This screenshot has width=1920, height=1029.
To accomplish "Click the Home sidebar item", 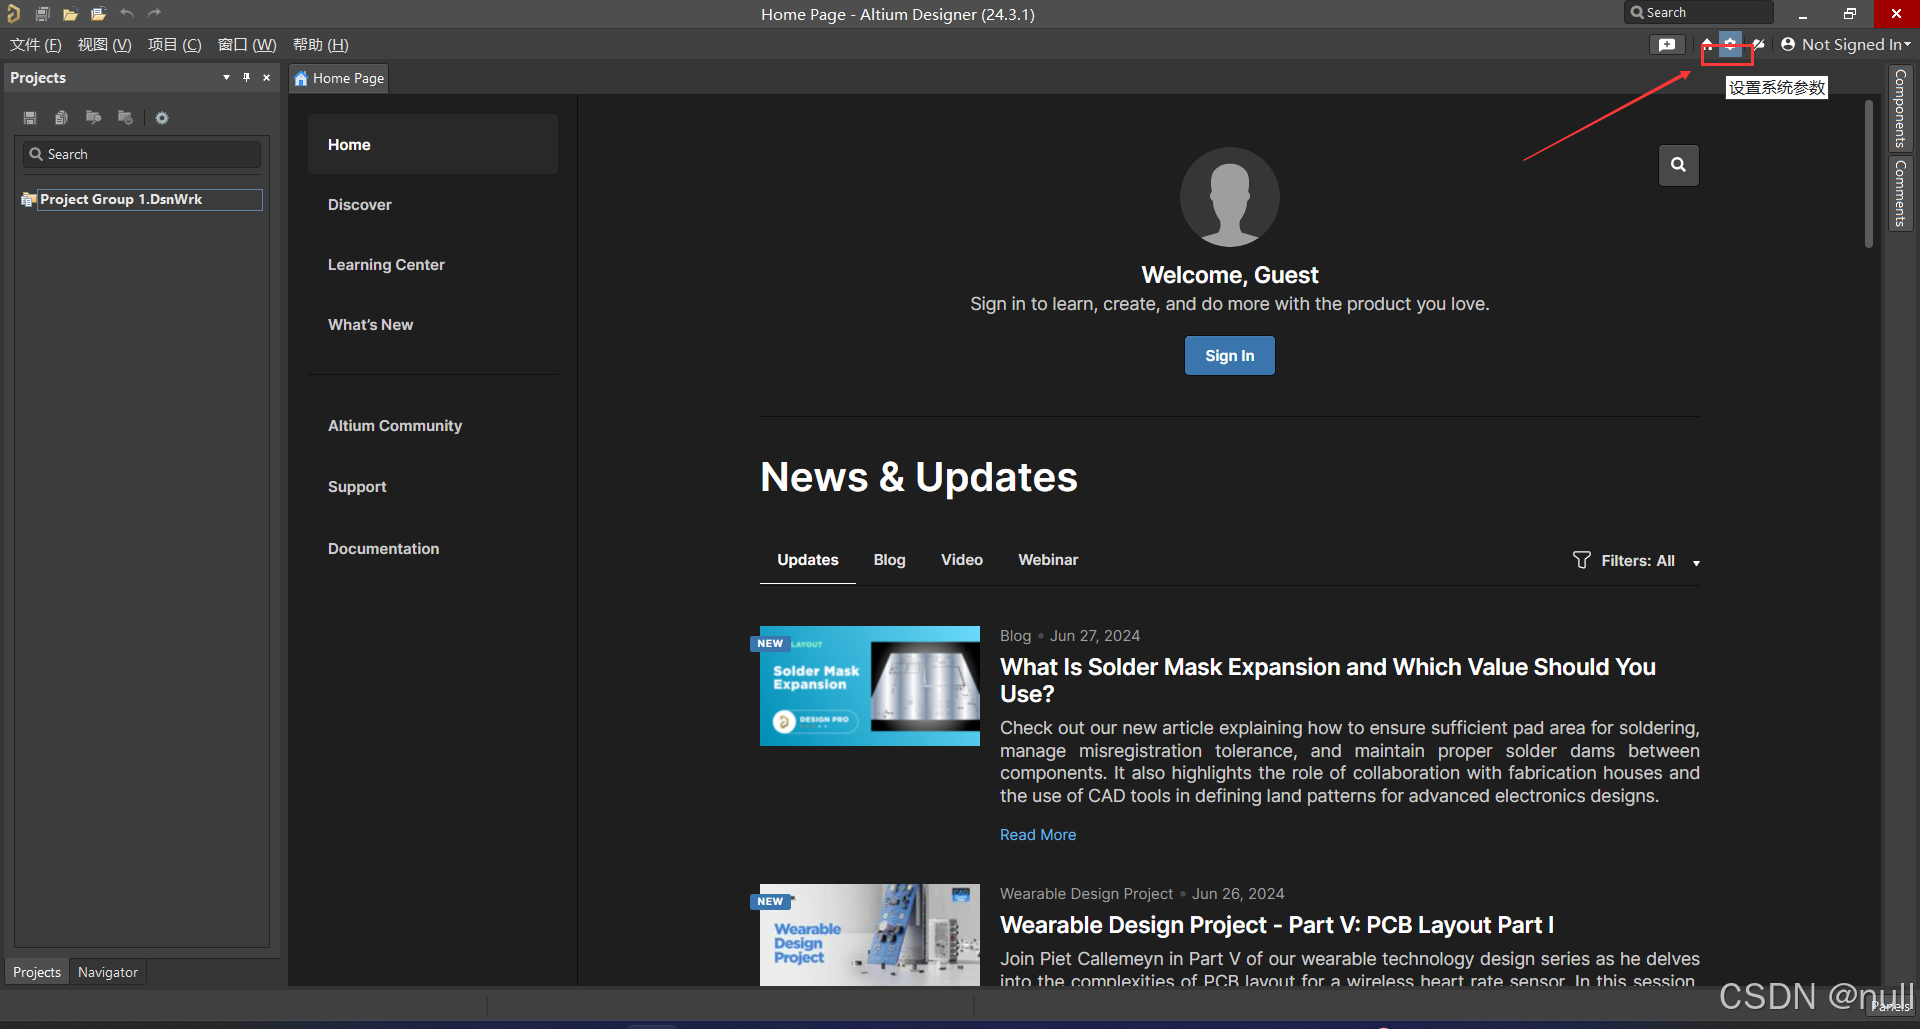I will (432, 144).
